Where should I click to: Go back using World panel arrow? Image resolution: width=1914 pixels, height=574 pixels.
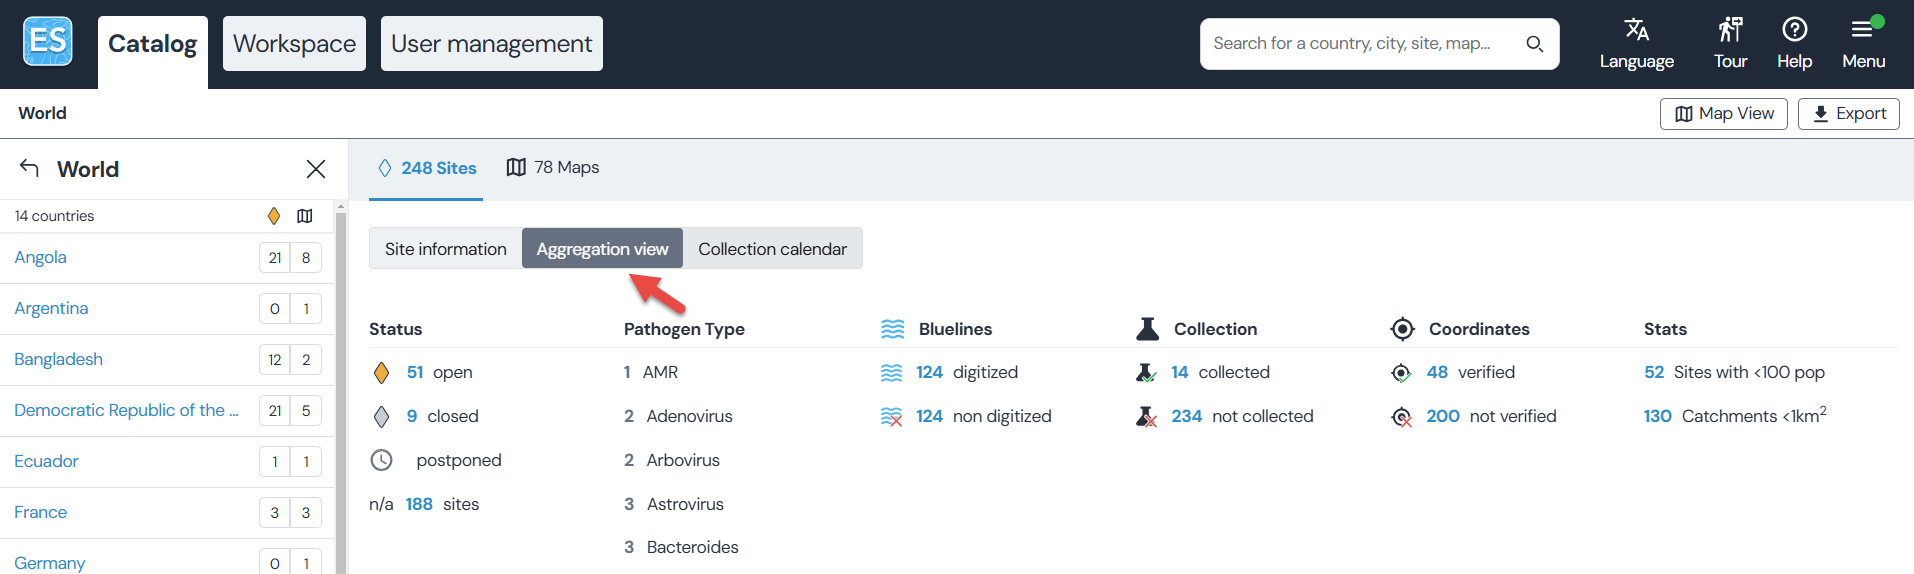pos(30,168)
